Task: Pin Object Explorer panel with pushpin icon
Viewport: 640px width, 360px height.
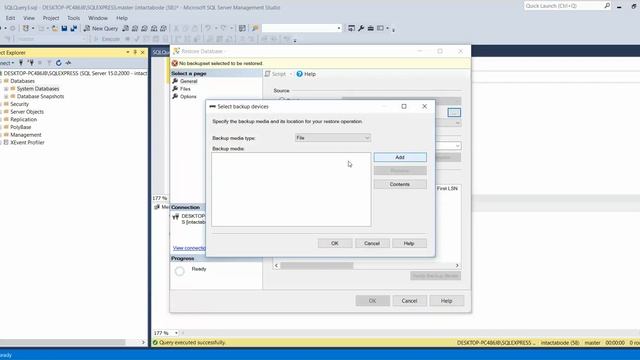Action: click(135, 52)
